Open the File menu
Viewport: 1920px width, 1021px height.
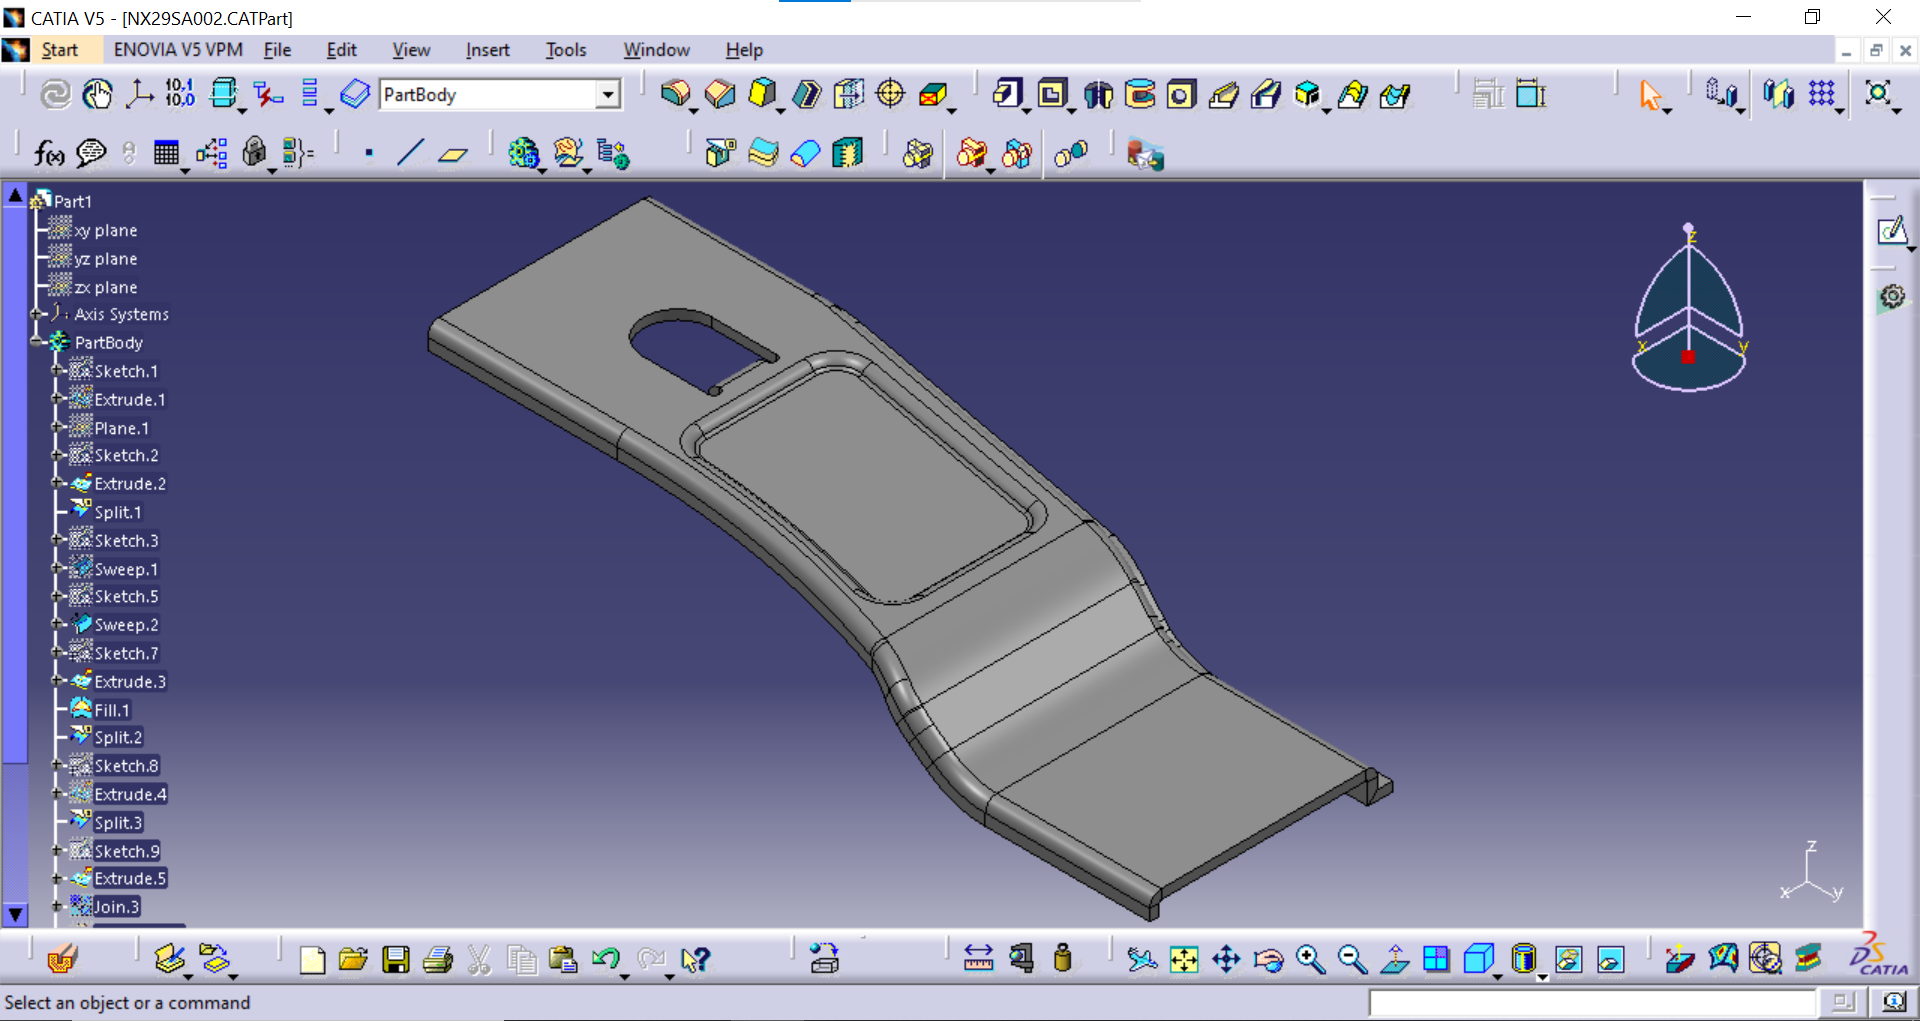tap(277, 50)
